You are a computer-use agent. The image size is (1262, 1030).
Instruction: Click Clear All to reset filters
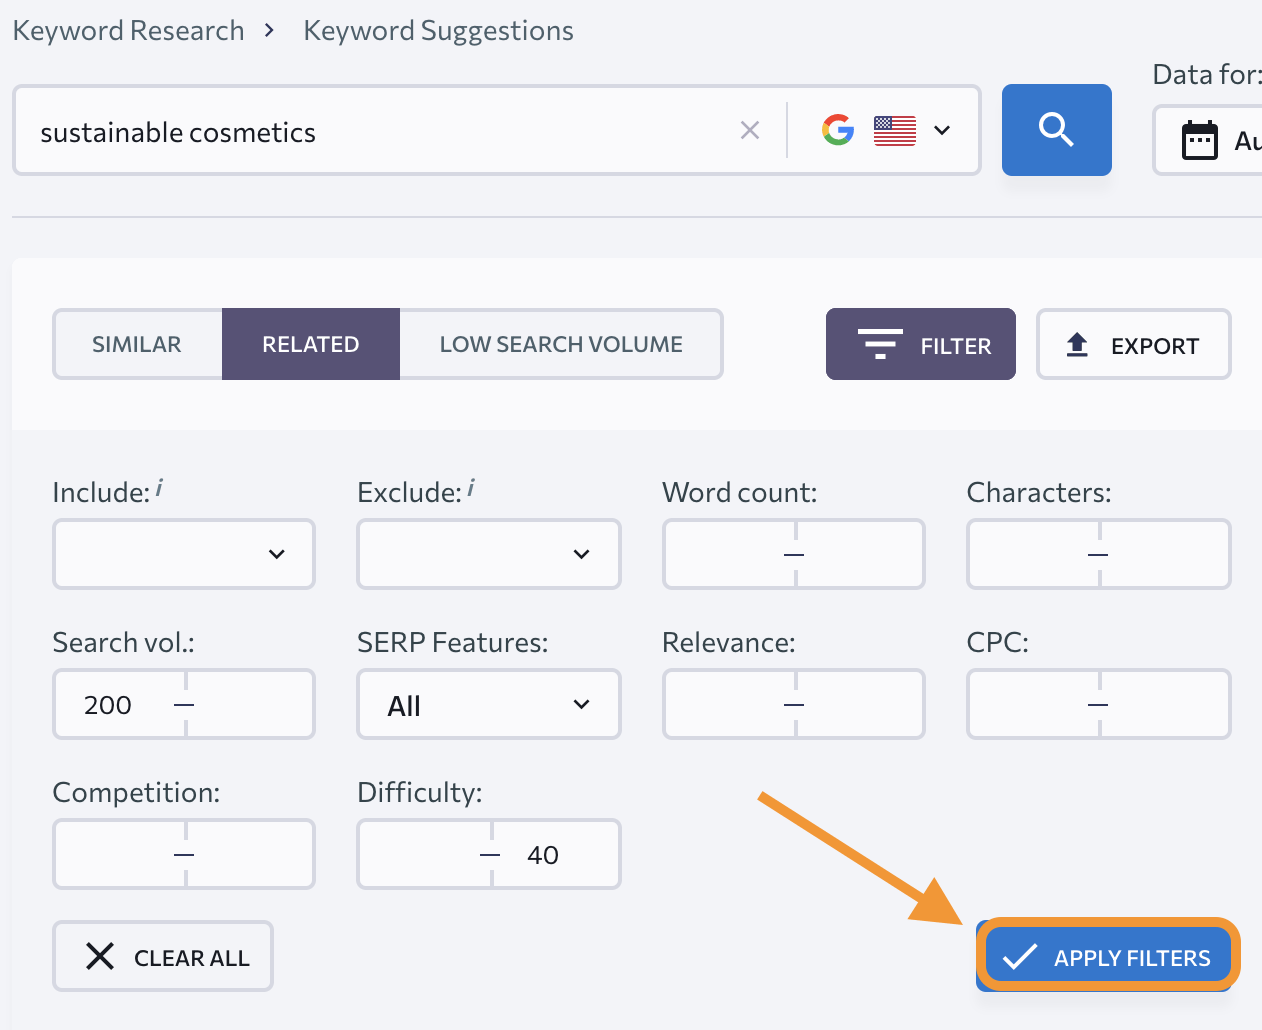click(163, 957)
